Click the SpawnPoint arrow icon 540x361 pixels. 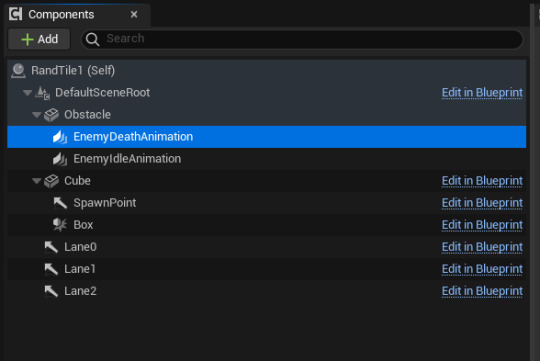[x=60, y=203]
